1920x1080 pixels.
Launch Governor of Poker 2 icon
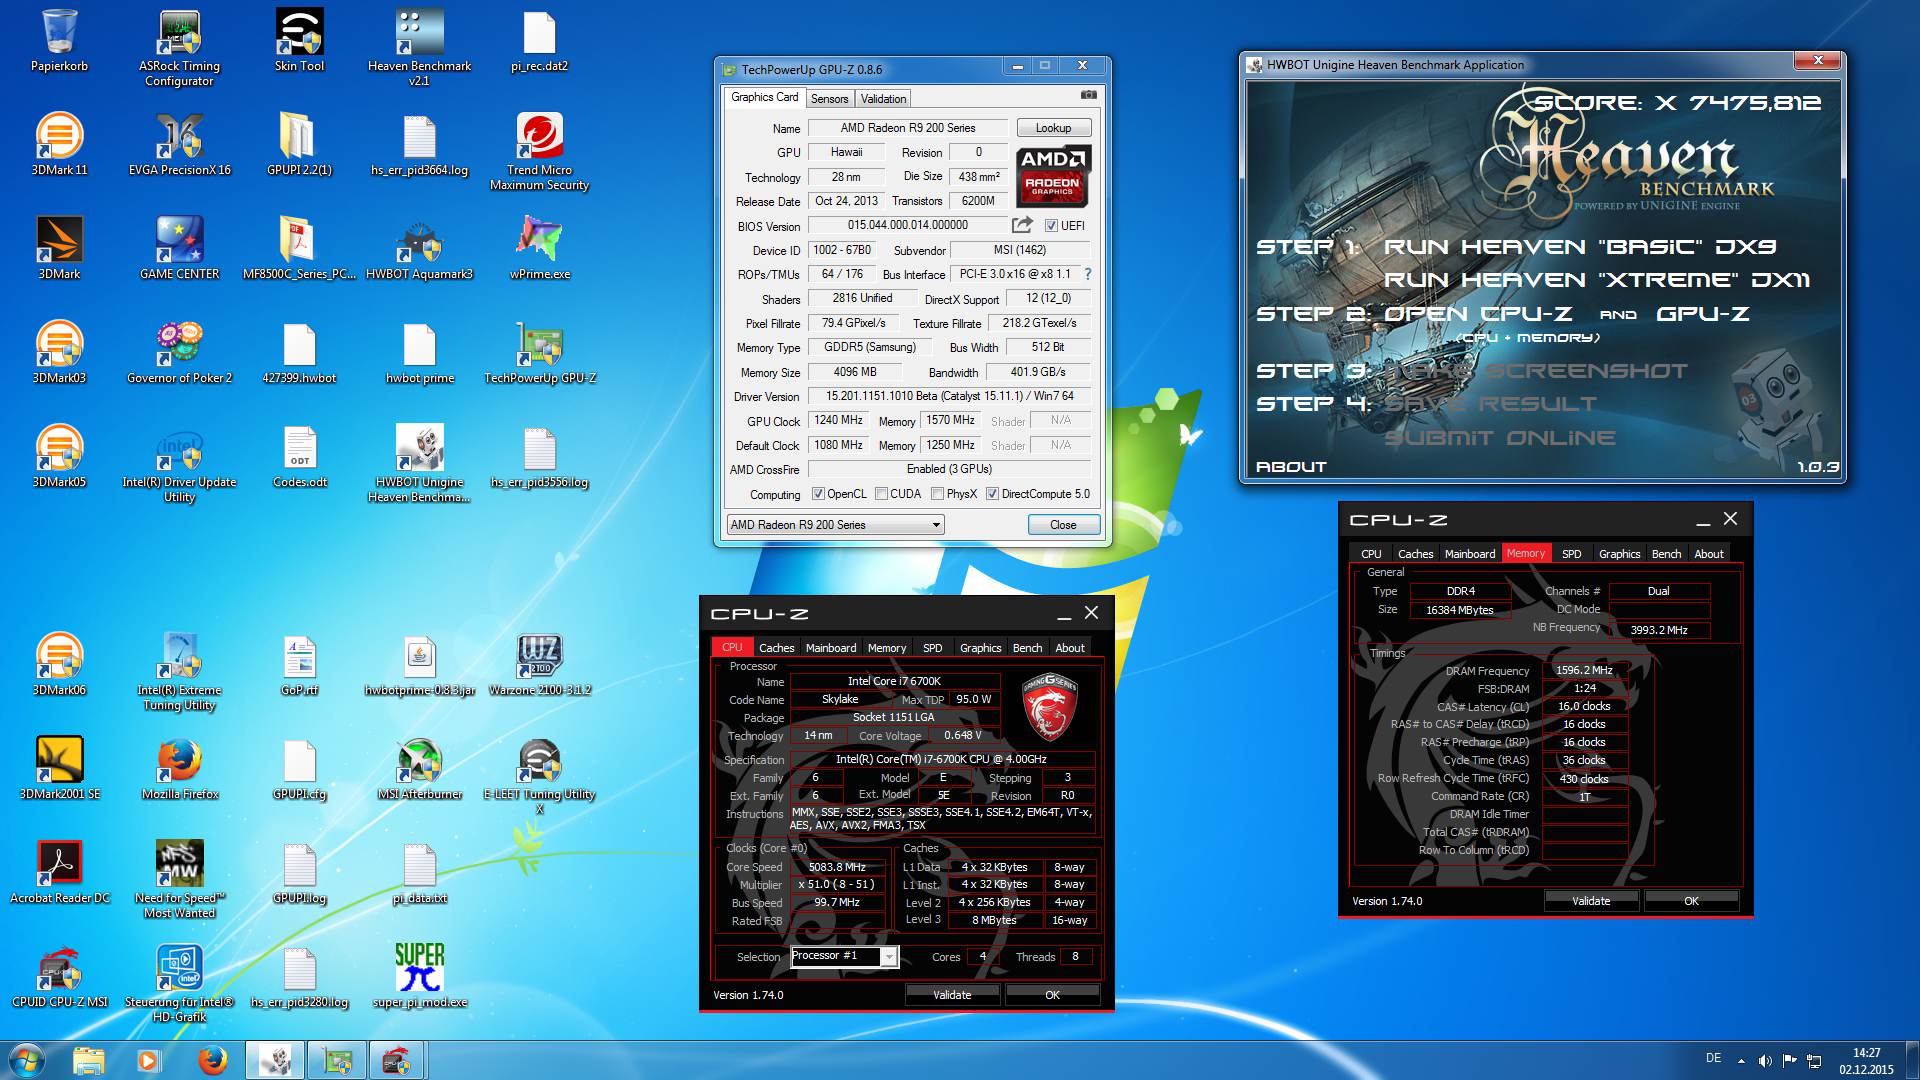(179, 352)
